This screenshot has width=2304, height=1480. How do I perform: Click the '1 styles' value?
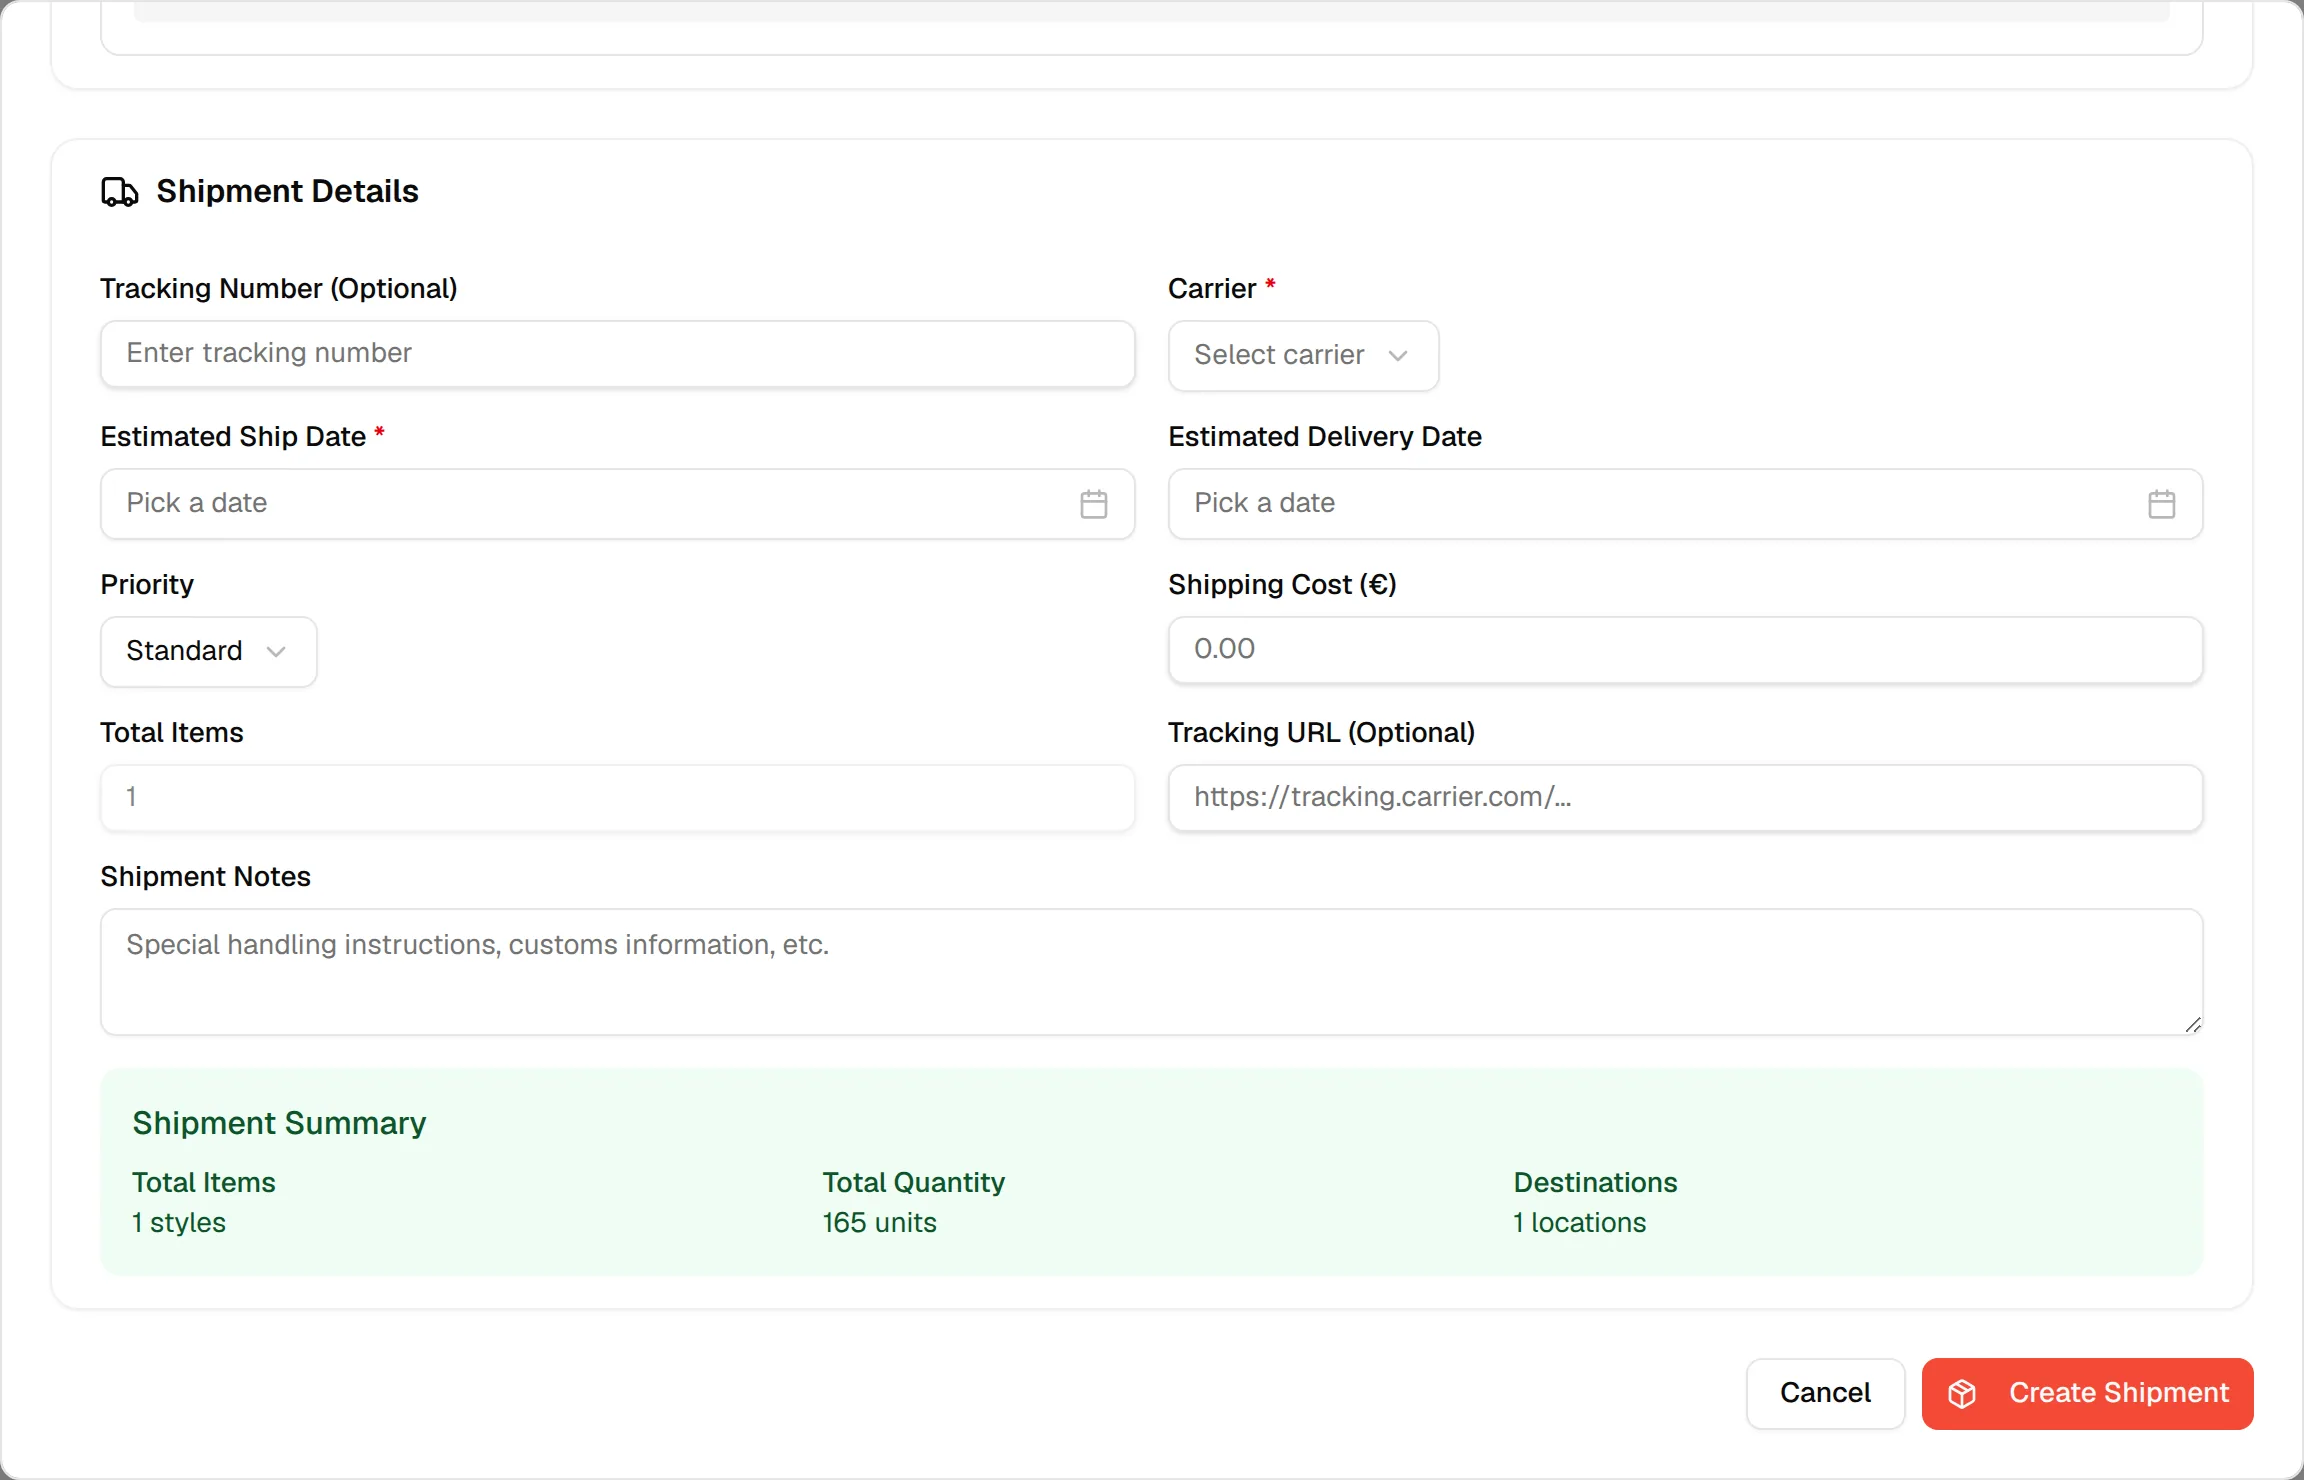point(179,1223)
